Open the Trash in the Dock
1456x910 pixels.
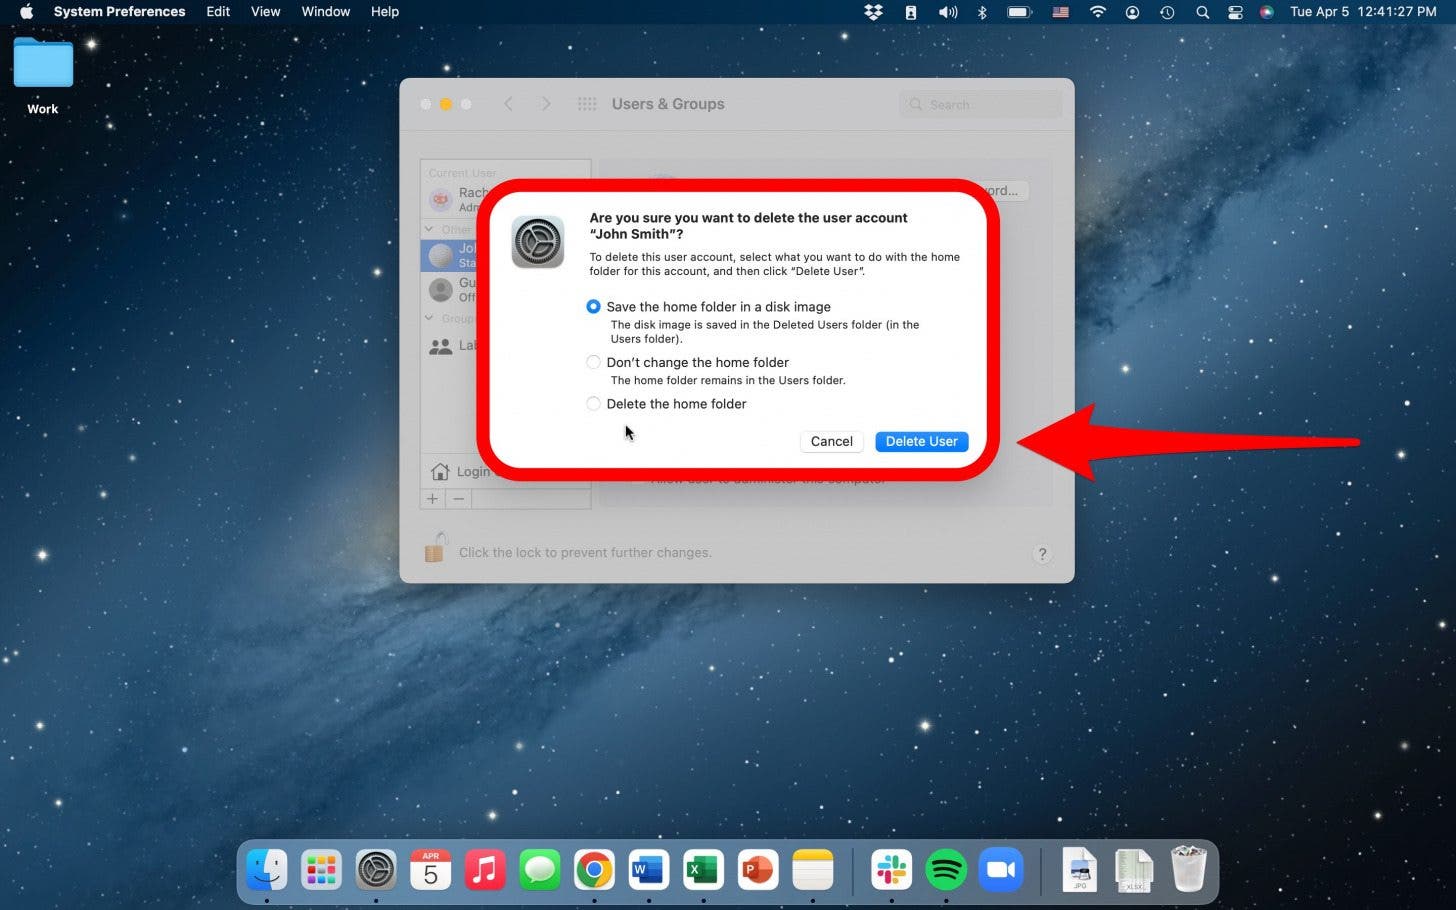[1189, 869]
